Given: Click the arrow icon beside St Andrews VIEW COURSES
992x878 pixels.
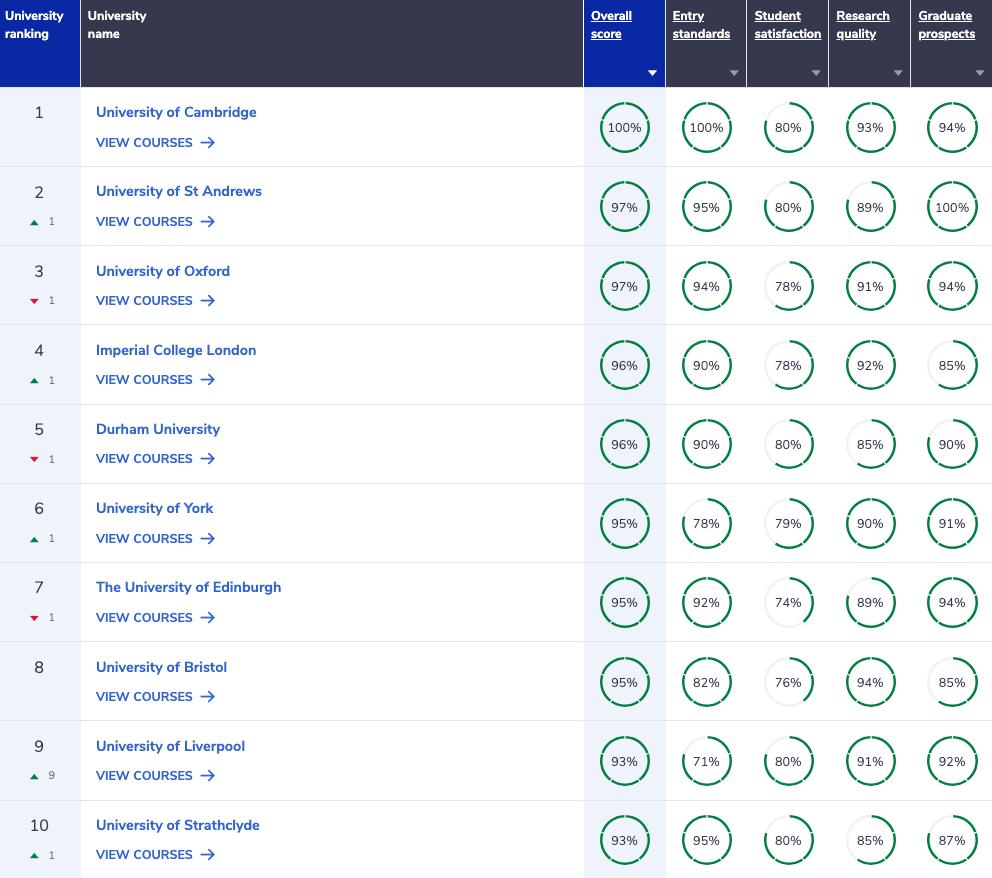Looking at the screenshot, I should coord(207,222).
